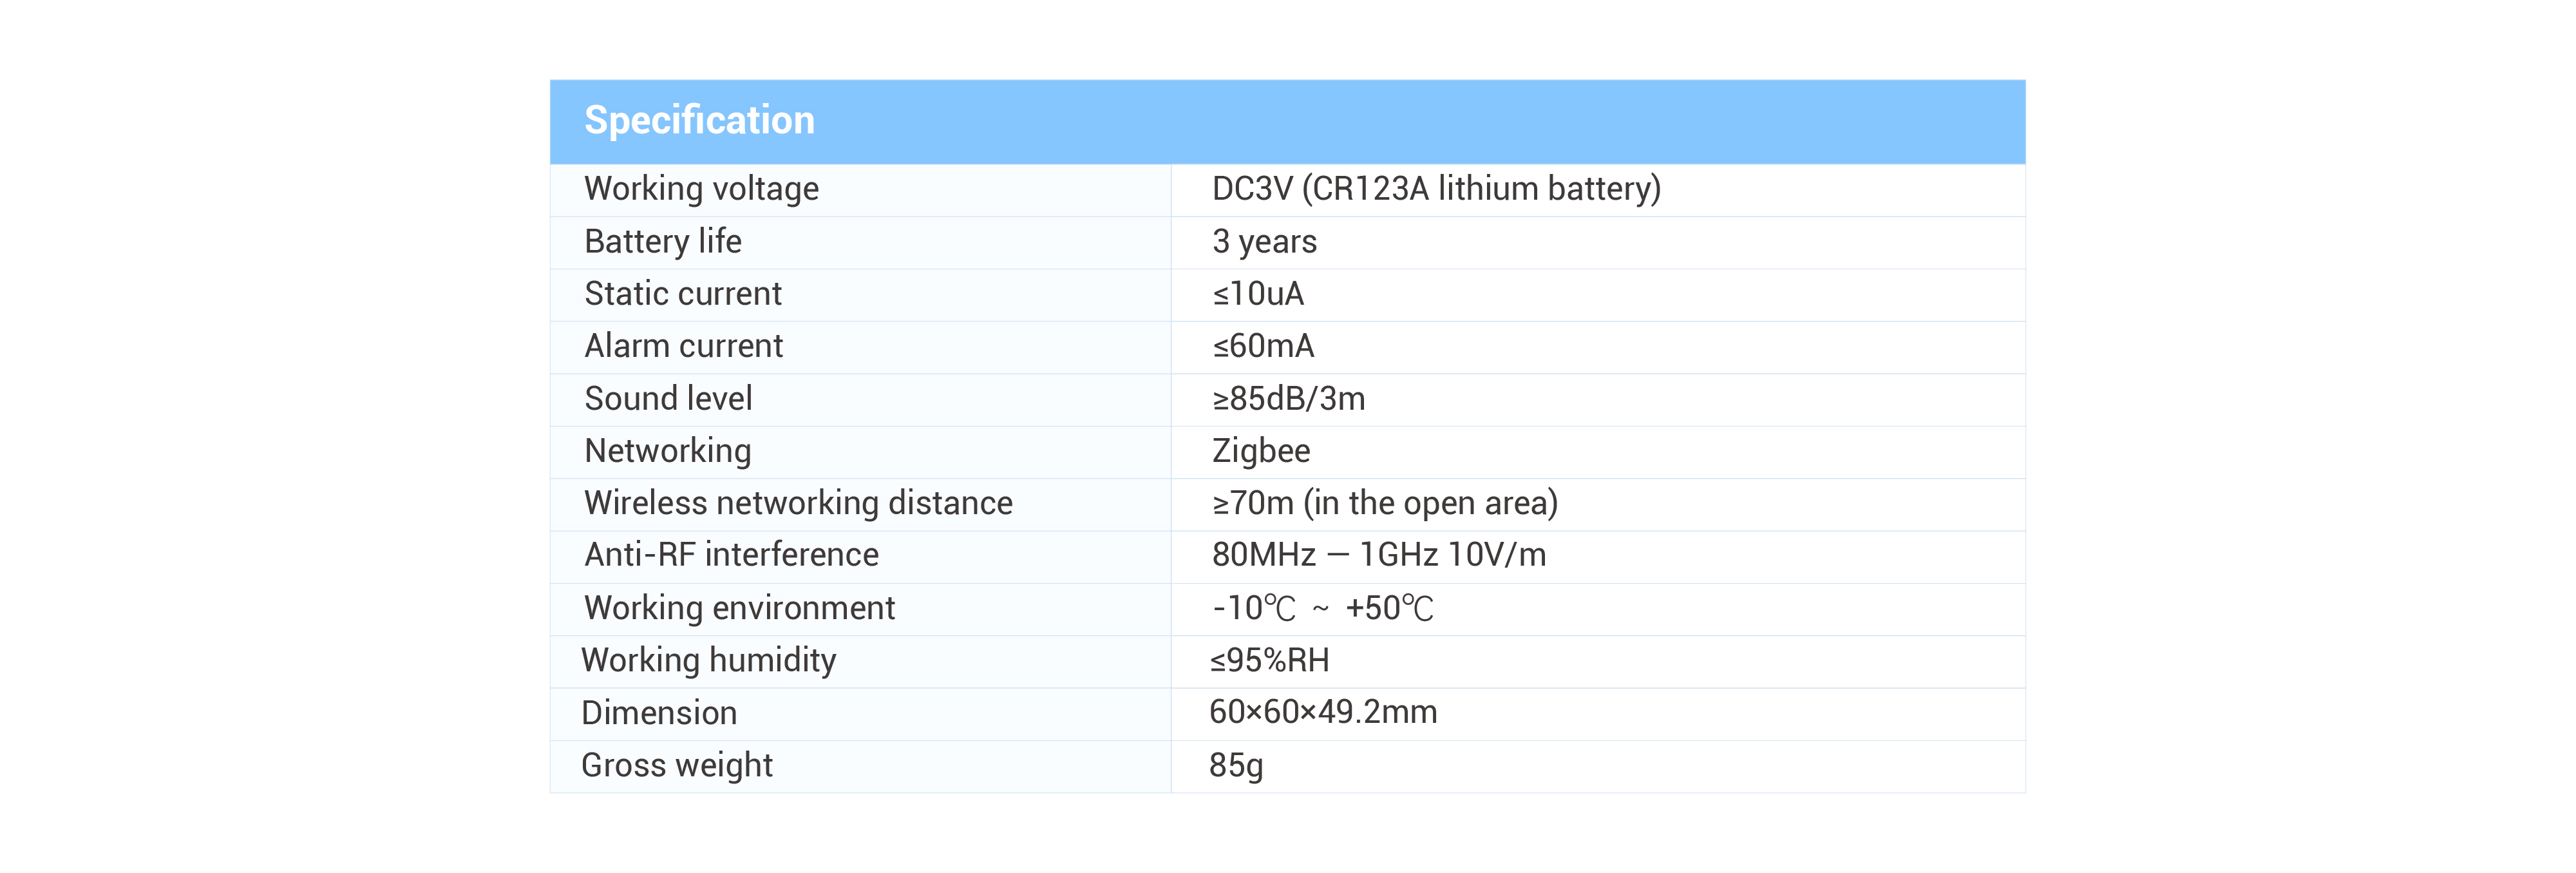Click the 3 years value
Screen dimensions: 2576x873
point(1263,242)
